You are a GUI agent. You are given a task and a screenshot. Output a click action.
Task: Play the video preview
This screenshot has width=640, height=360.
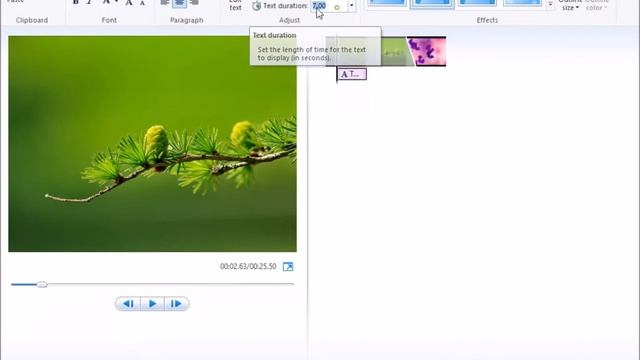point(152,304)
